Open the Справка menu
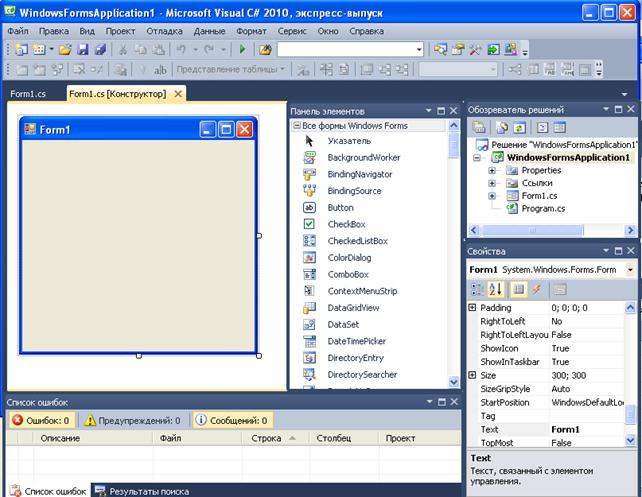The image size is (642, 497). click(366, 31)
